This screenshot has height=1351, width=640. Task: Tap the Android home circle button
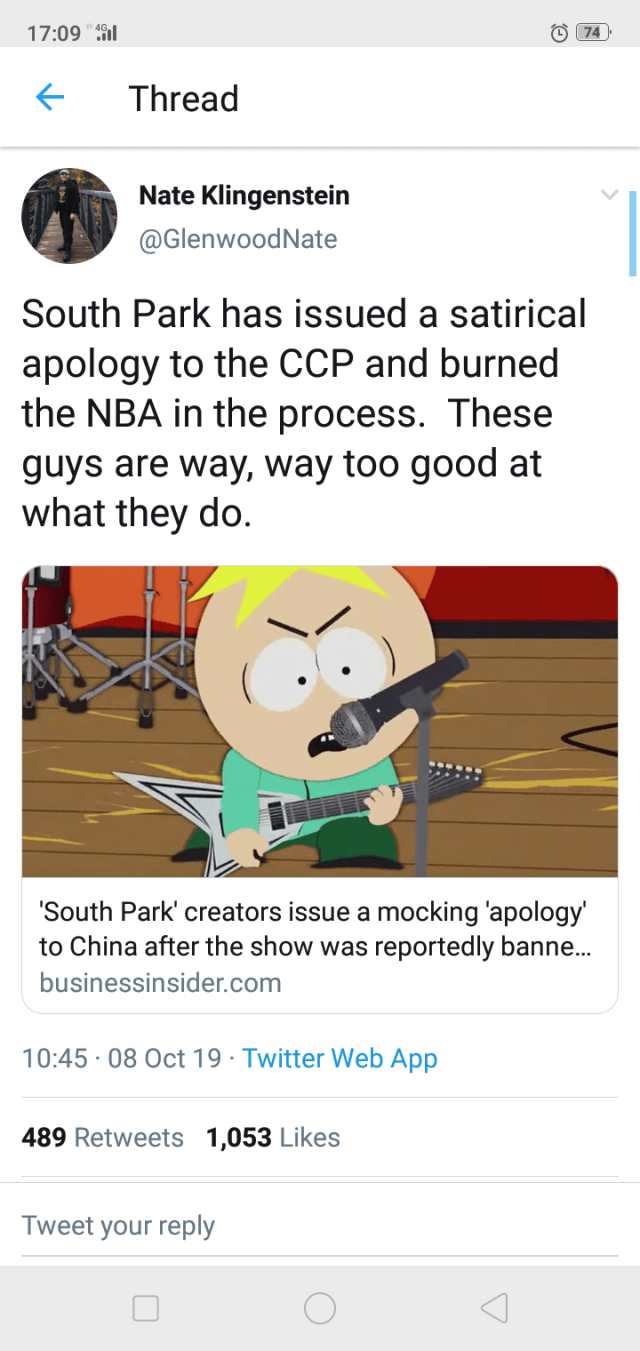pos(320,1308)
